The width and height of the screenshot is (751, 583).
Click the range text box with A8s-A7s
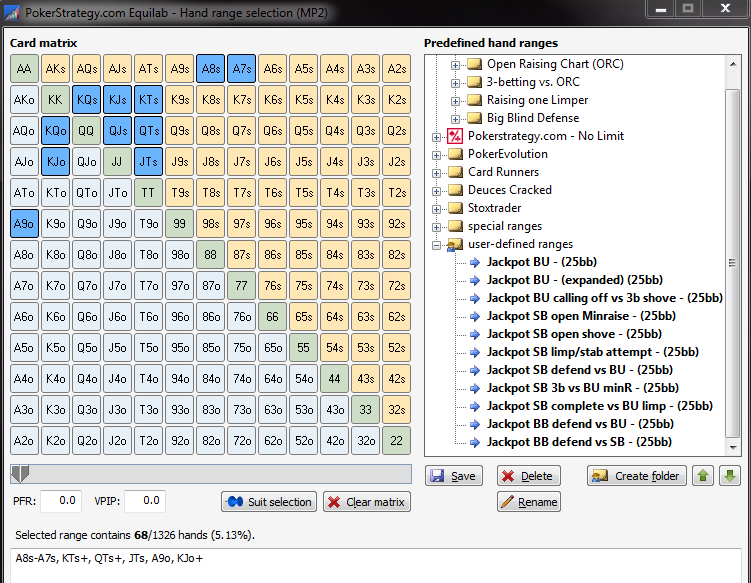(376, 566)
